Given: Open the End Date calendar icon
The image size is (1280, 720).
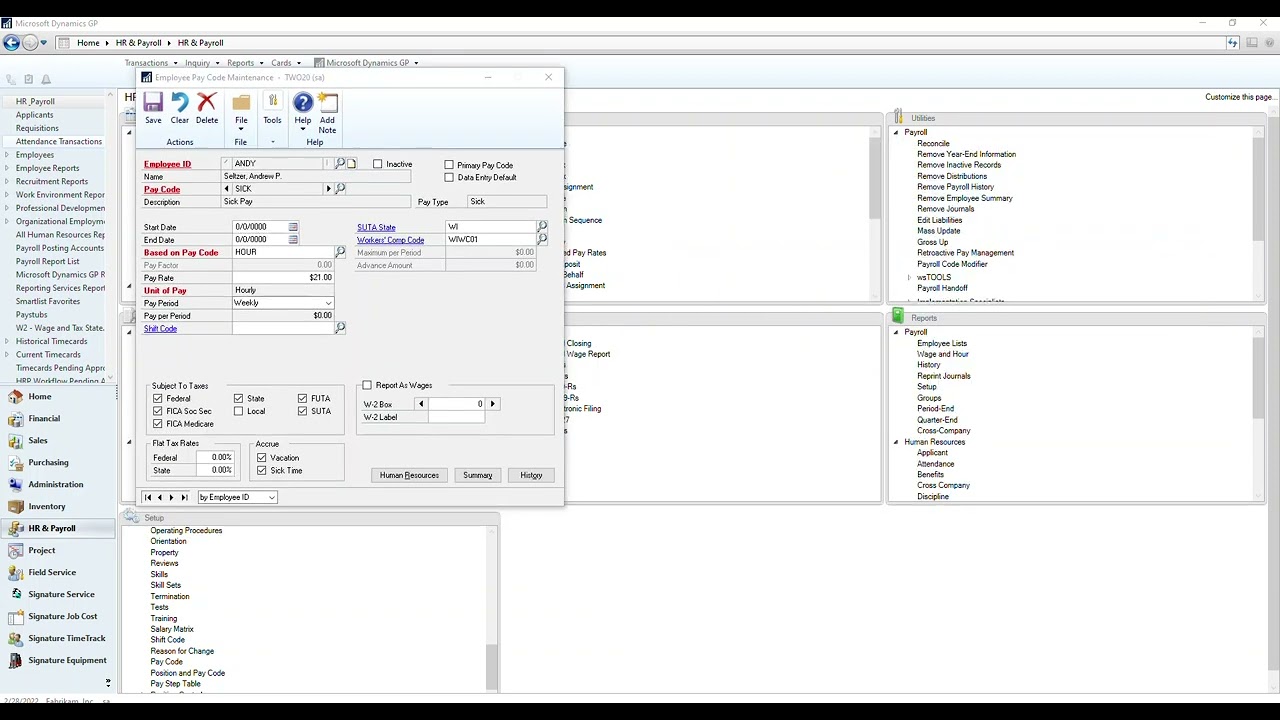Looking at the screenshot, I should [293, 240].
